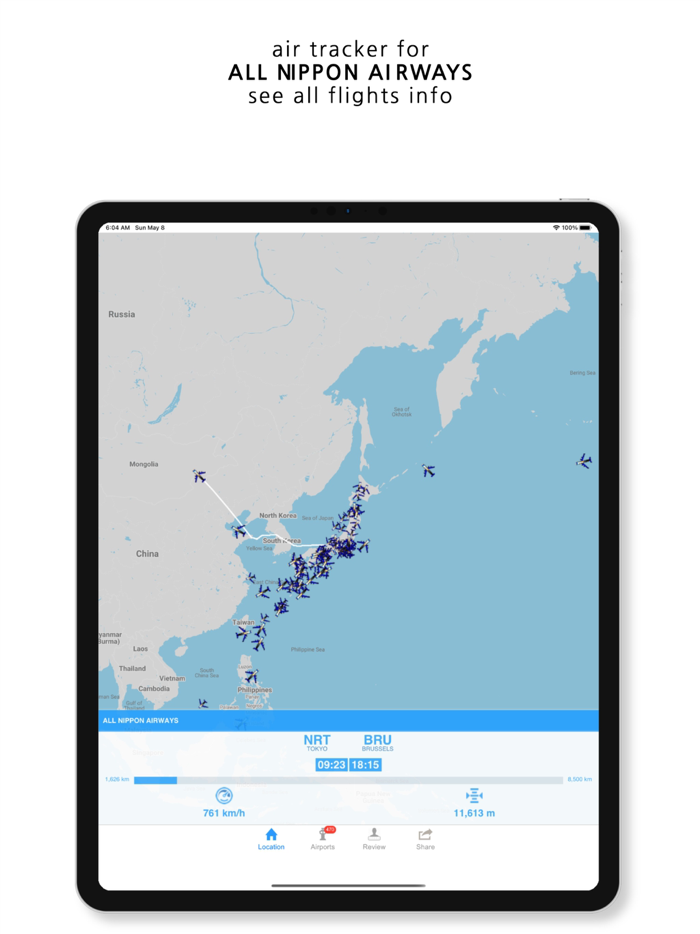Tap the airplane near the Gulf of Thailand
700x934 pixels.
tap(203, 704)
